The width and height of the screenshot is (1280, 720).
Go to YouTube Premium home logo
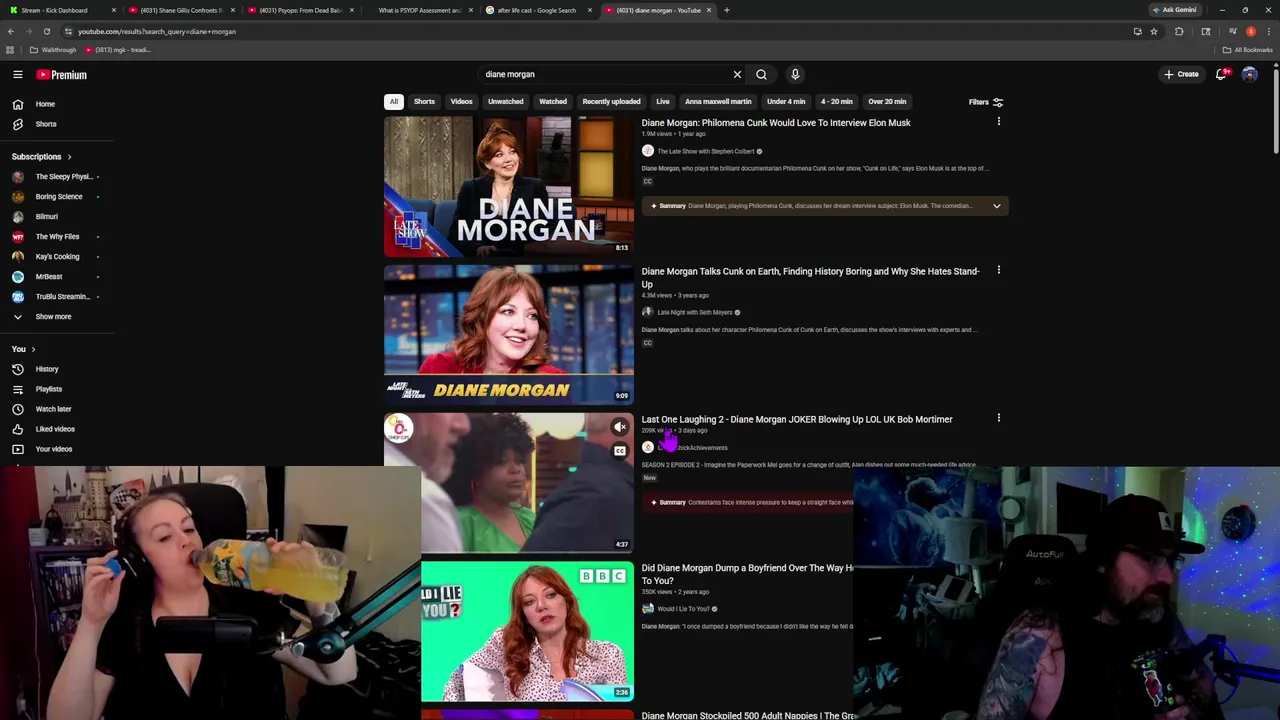click(x=62, y=75)
